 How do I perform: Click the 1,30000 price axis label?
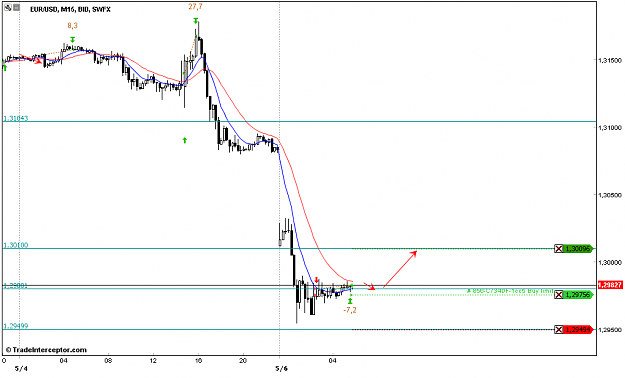tap(609, 262)
